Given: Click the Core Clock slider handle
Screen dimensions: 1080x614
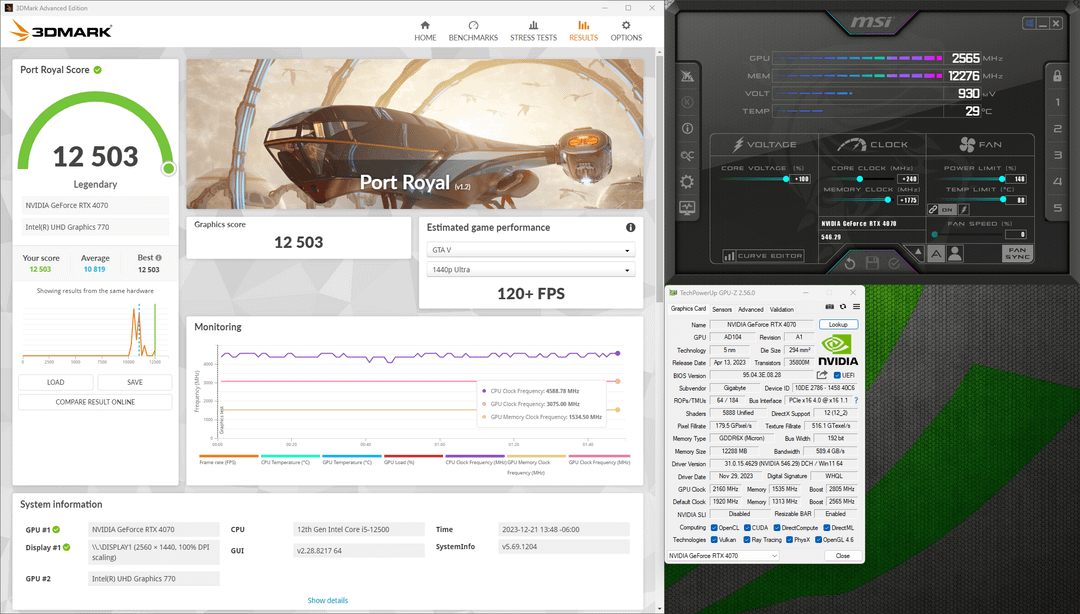Looking at the screenshot, I should pos(860,179).
